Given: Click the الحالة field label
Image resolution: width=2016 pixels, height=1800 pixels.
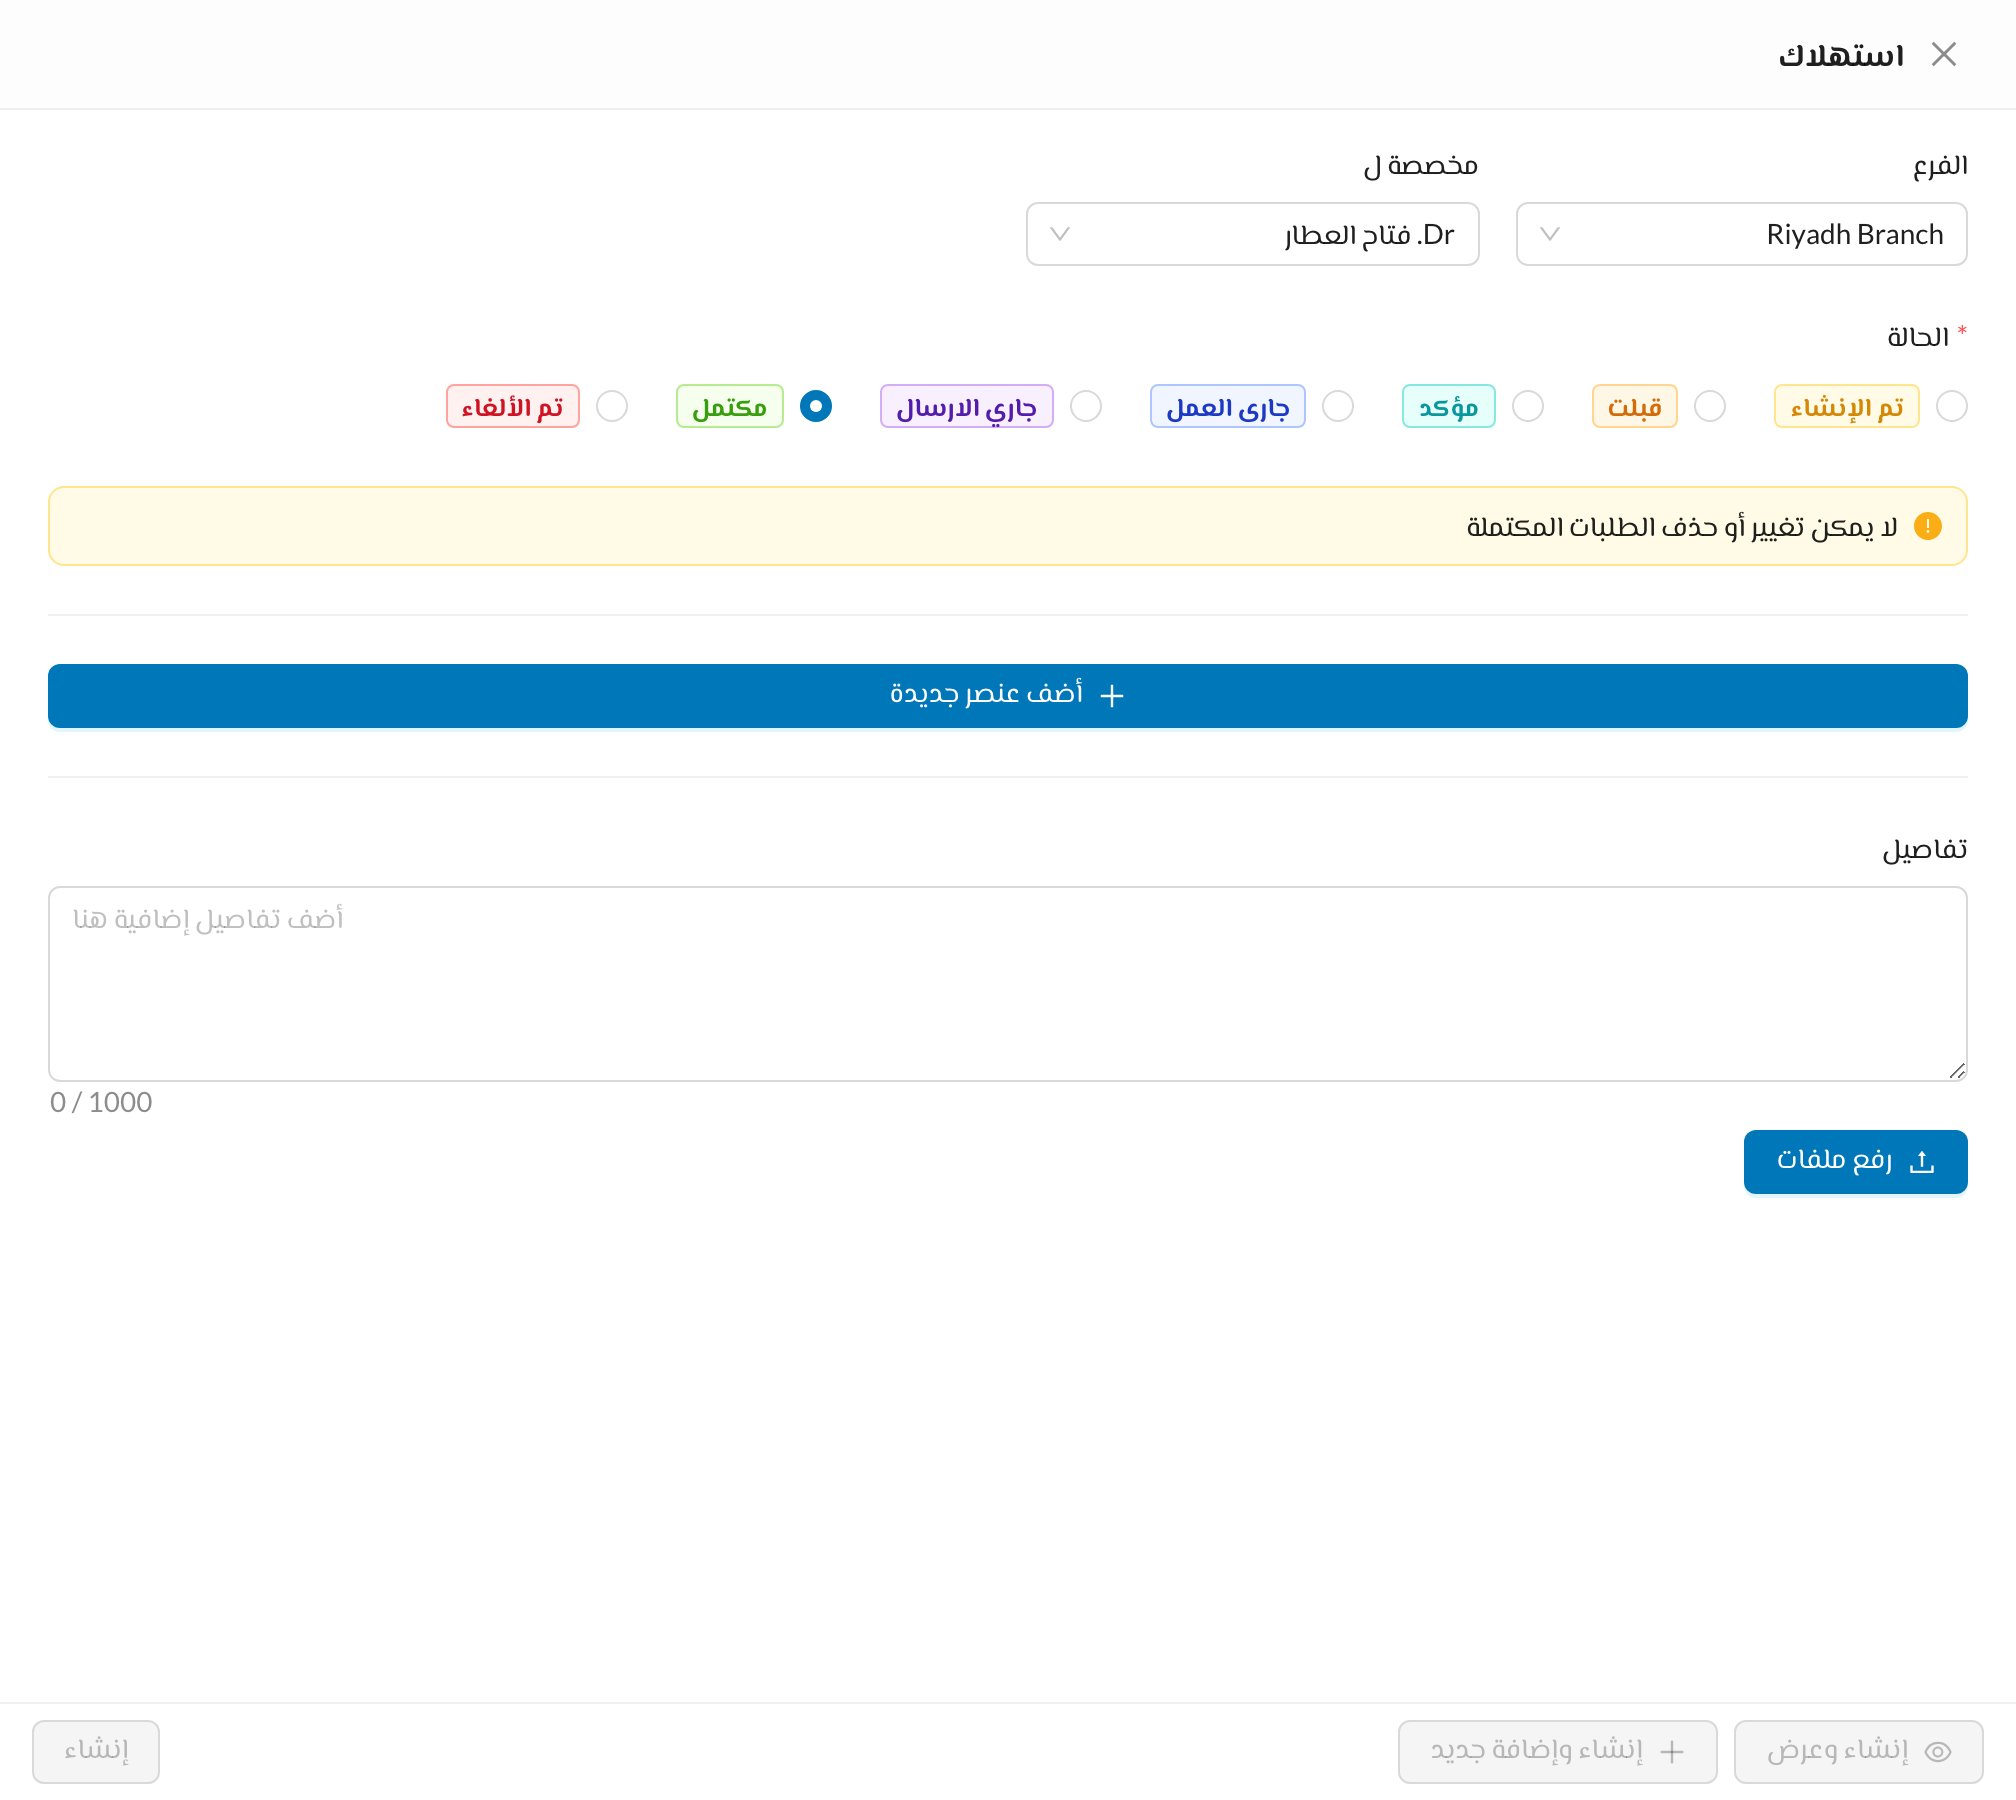Looking at the screenshot, I should point(1917,337).
